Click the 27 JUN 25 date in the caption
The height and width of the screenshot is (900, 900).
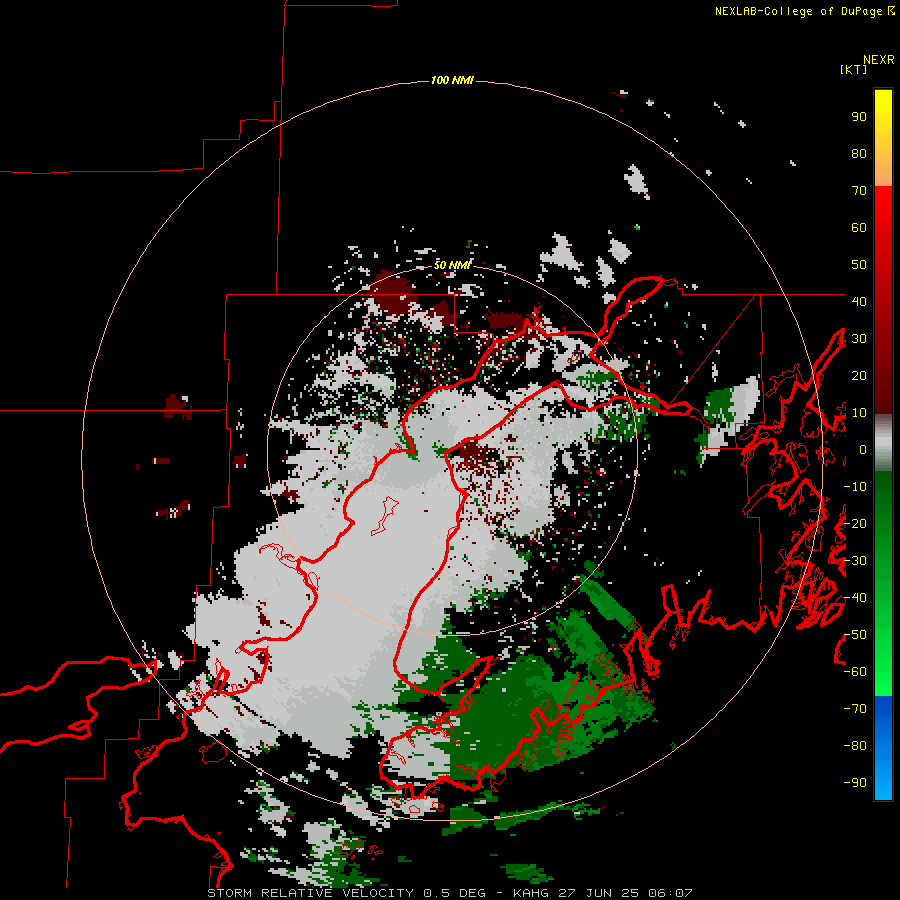pyautogui.click(x=598, y=893)
